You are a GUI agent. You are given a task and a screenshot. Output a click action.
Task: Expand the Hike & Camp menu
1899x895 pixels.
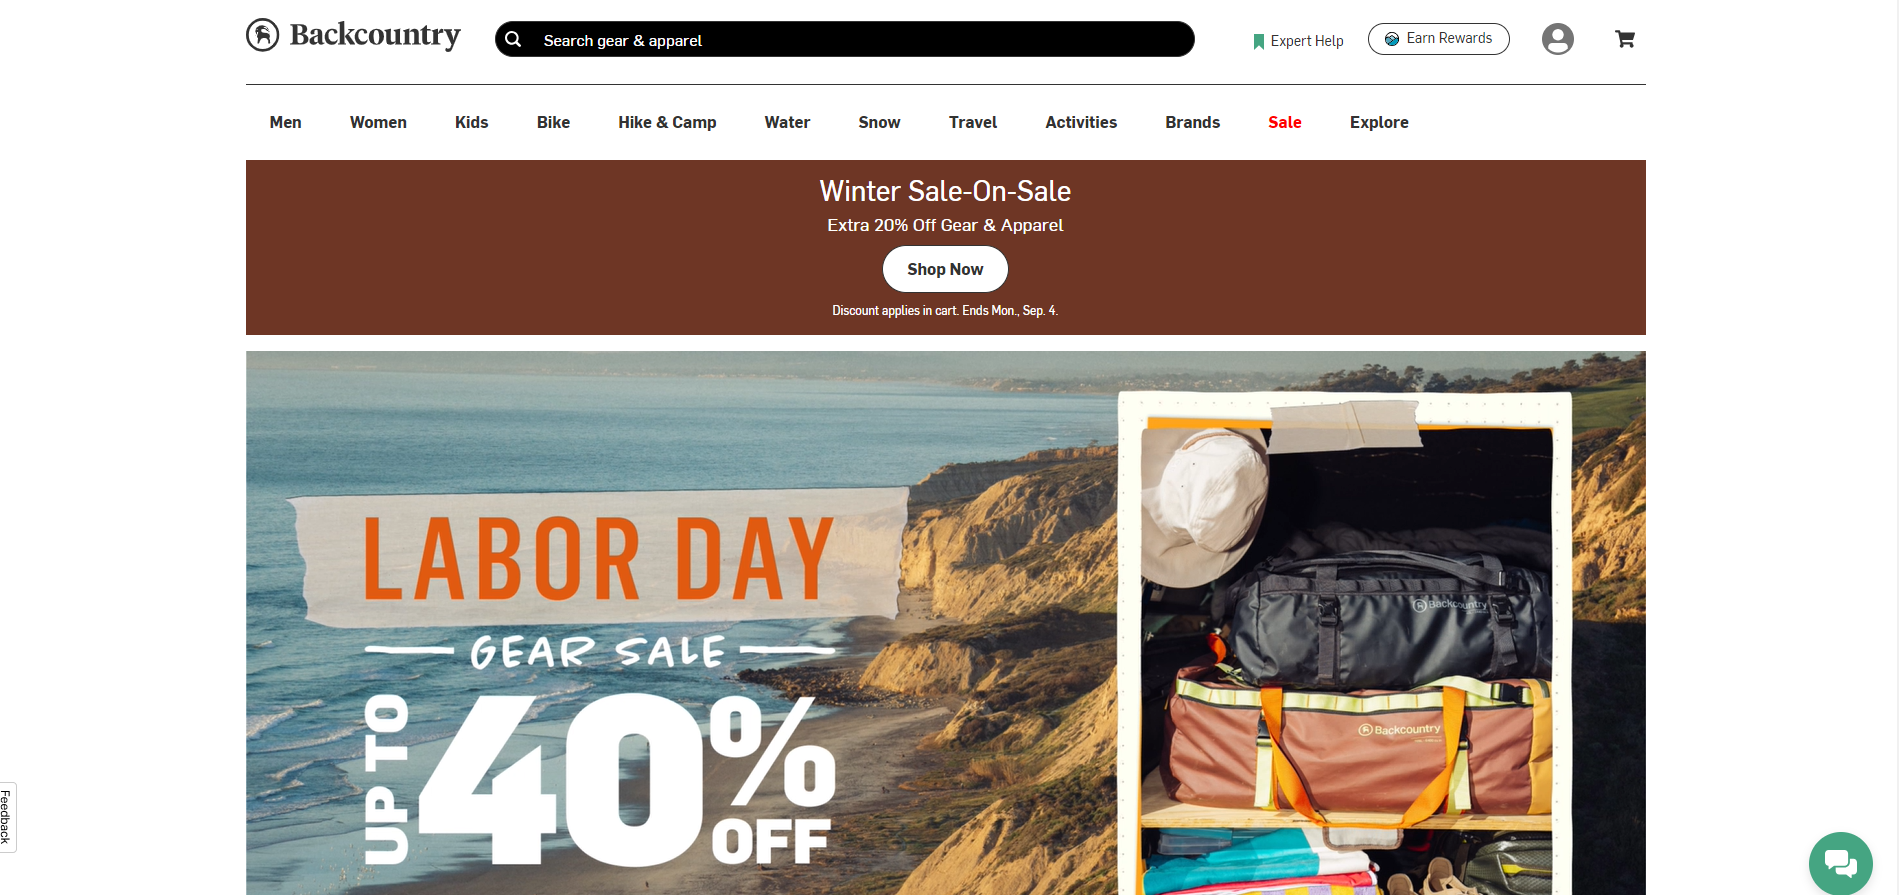point(667,122)
